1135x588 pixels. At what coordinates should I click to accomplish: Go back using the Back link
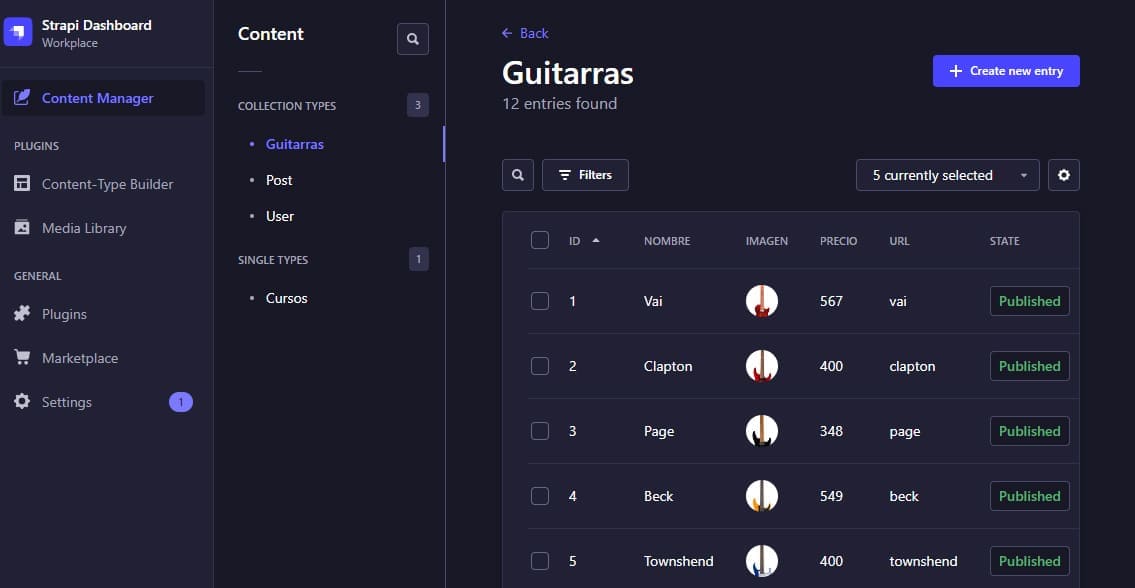(x=525, y=33)
